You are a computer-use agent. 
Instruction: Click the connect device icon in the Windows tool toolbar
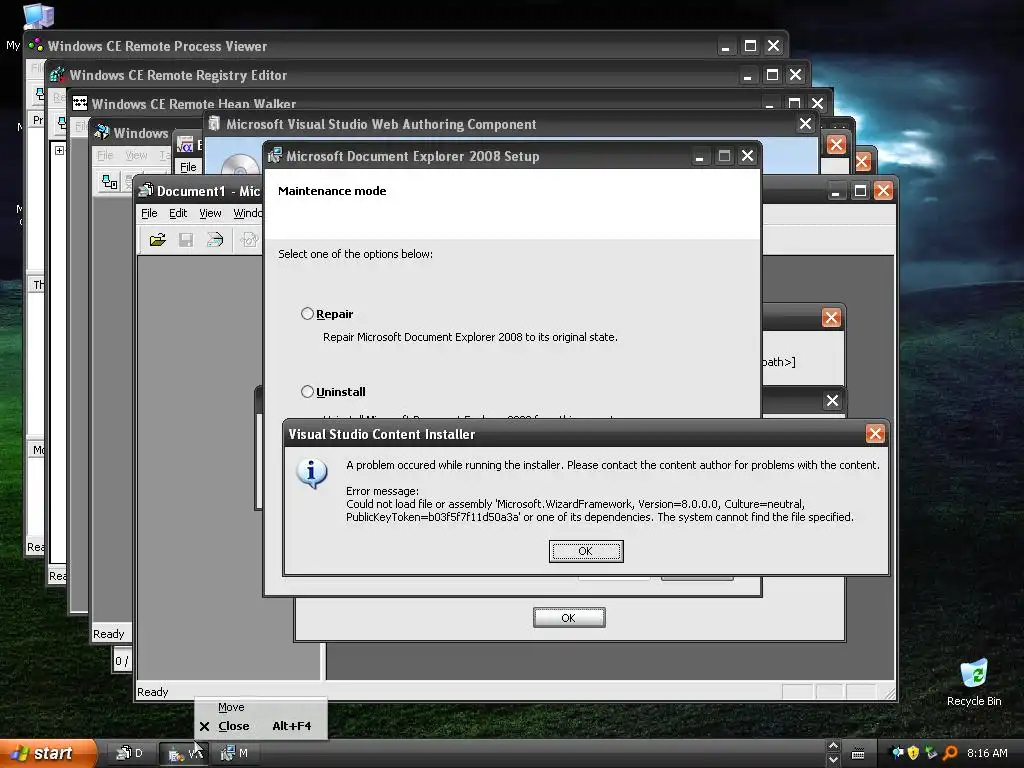point(109,182)
